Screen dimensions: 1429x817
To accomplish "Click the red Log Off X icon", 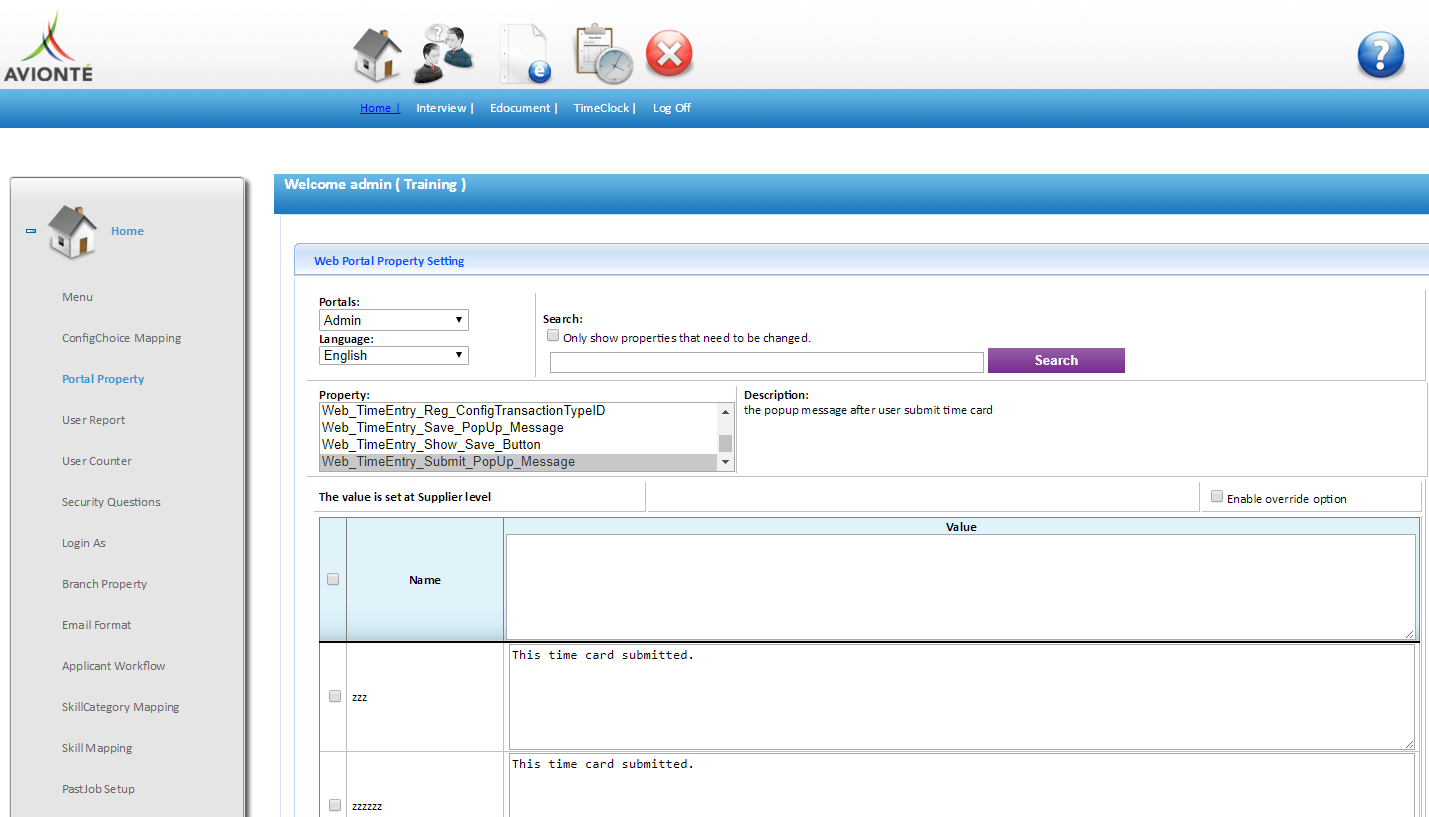I will click(x=670, y=54).
